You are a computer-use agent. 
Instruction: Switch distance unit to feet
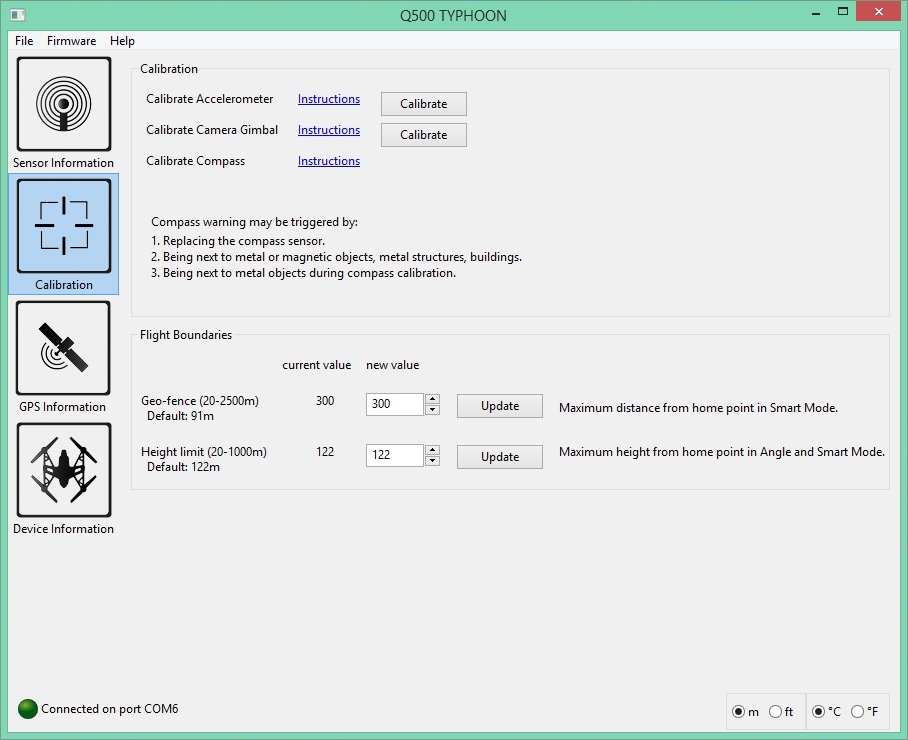pos(775,712)
